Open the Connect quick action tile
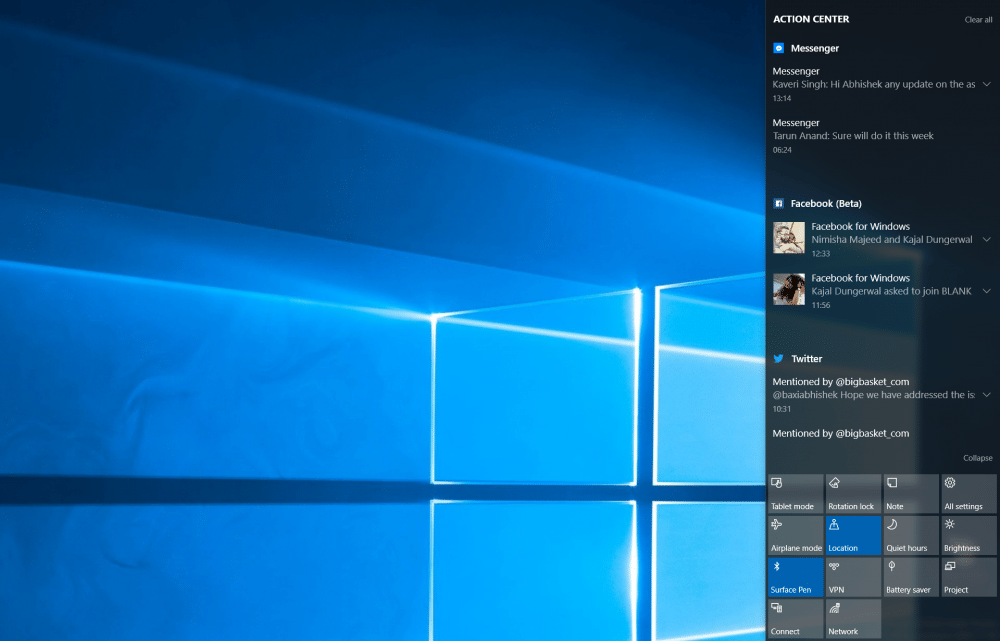This screenshot has height=641, width=1000. pyautogui.click(x=795, y=619)
